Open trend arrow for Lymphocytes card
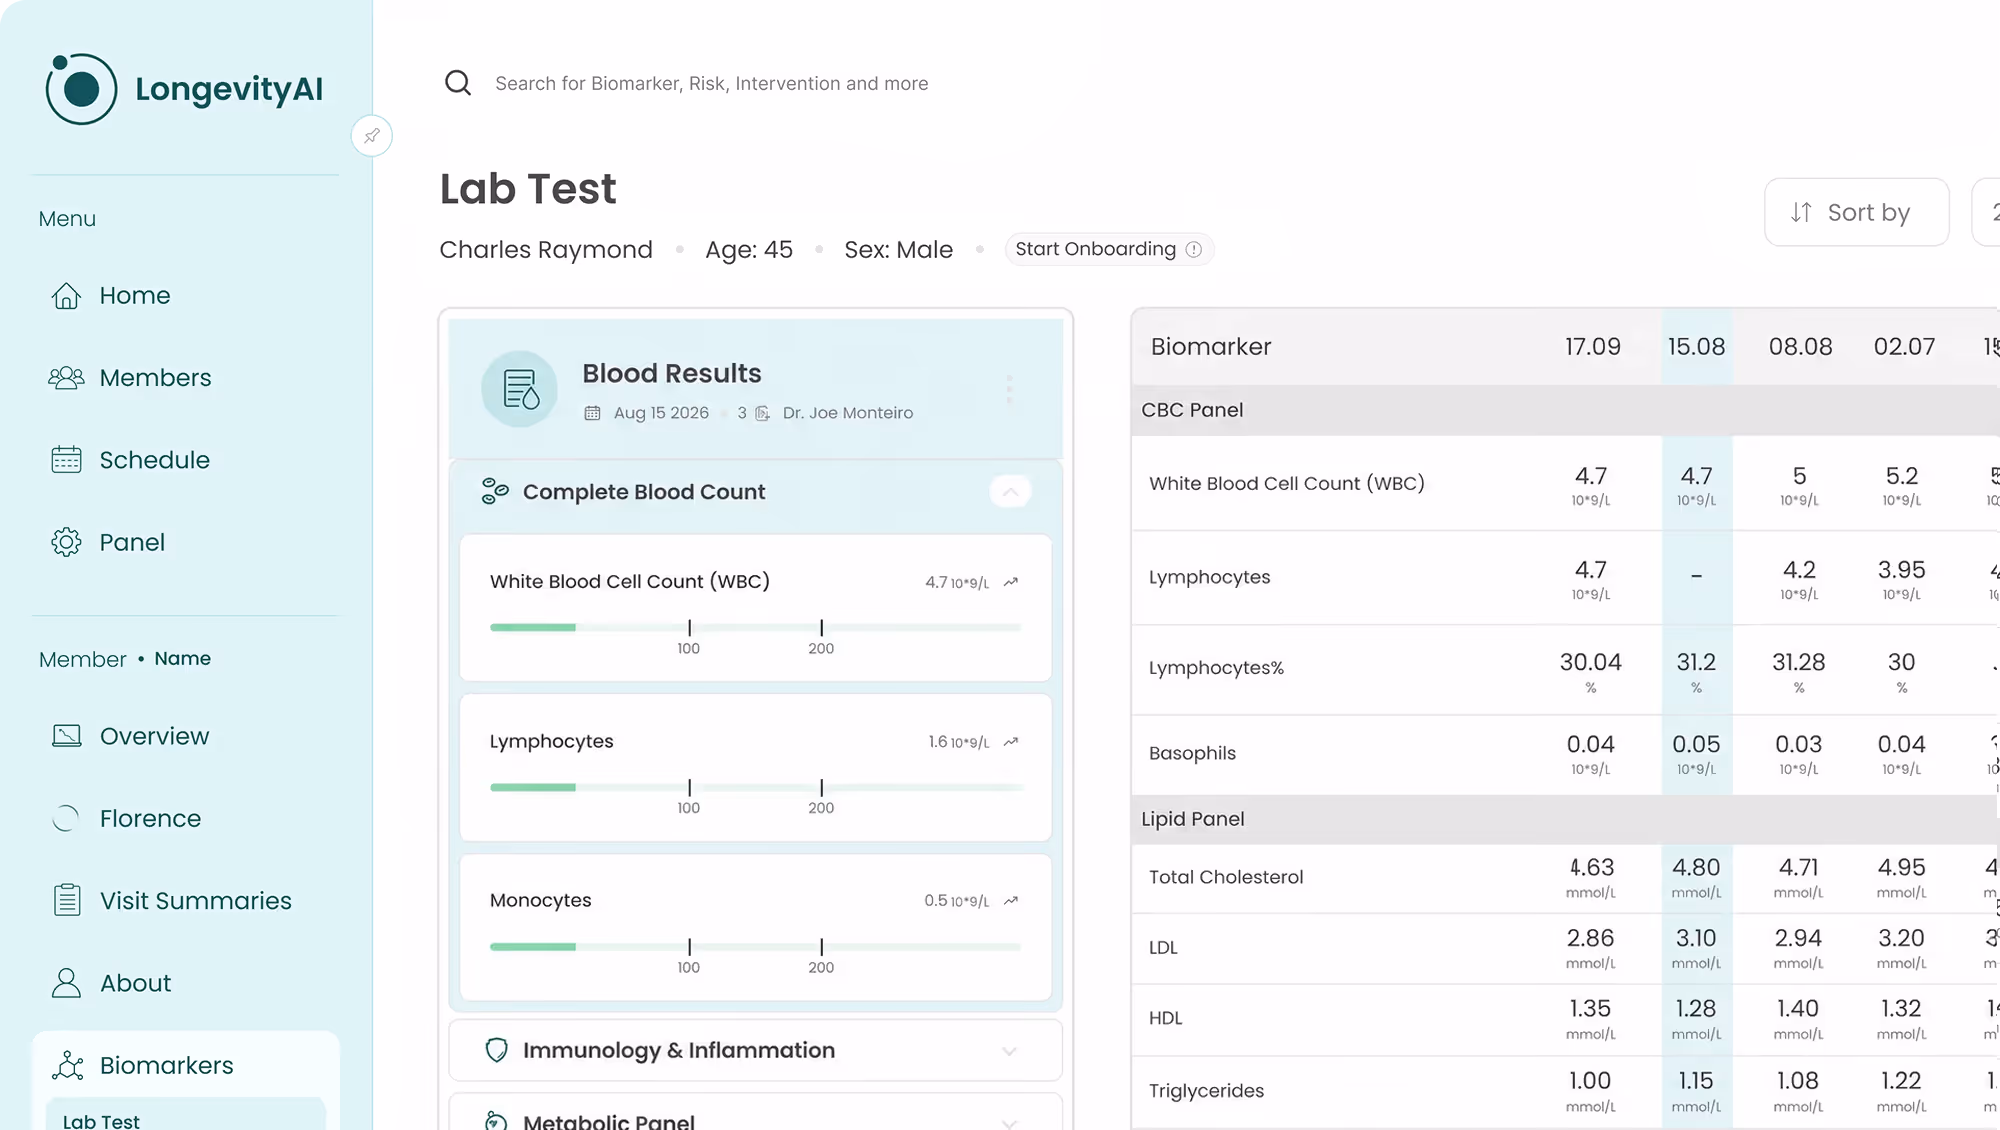2000x1130 pixels. click(1011, 742)
